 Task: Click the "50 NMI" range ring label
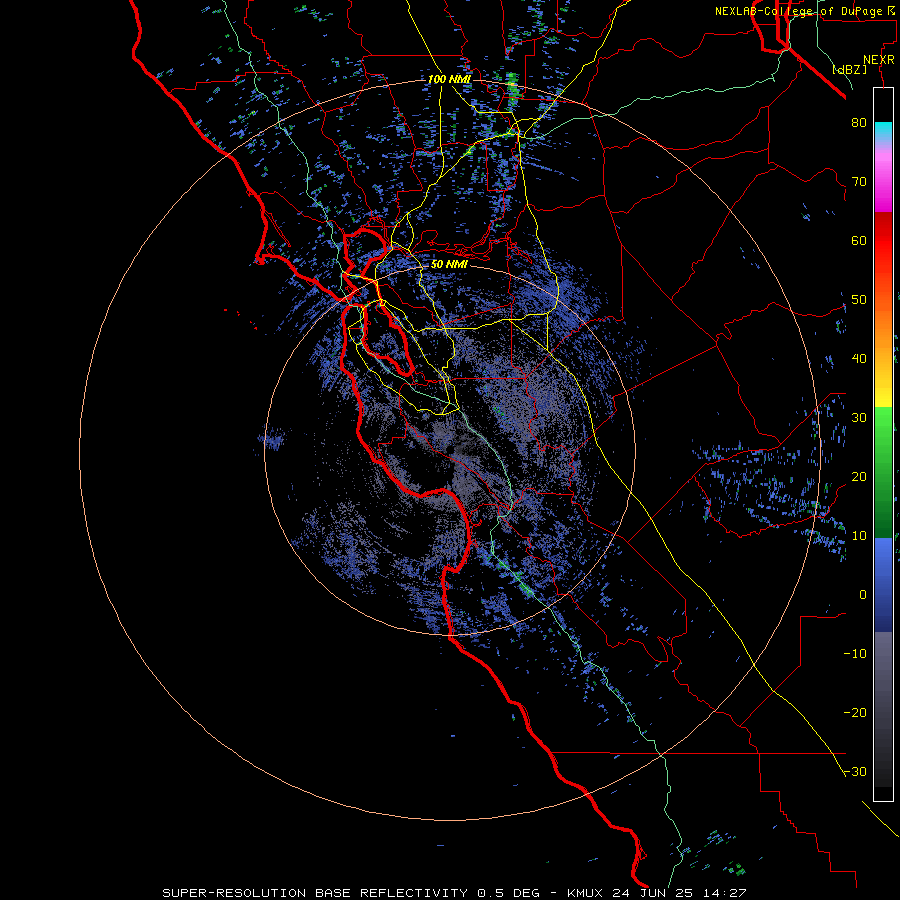(x=449, y=265)
